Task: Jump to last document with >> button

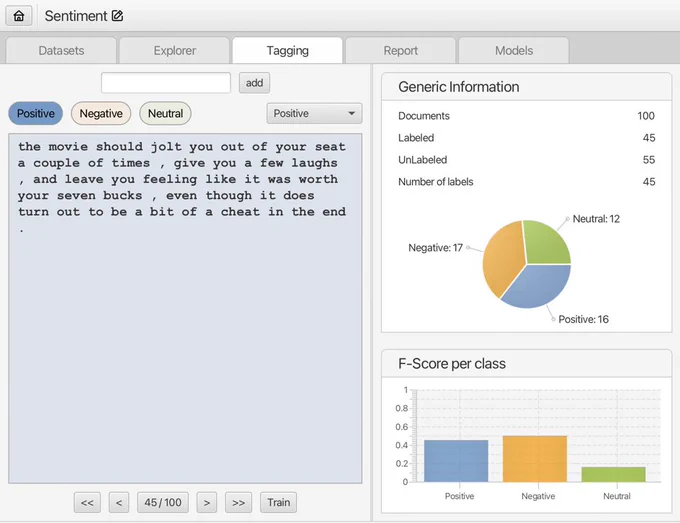Action: [x=239, y=503]
